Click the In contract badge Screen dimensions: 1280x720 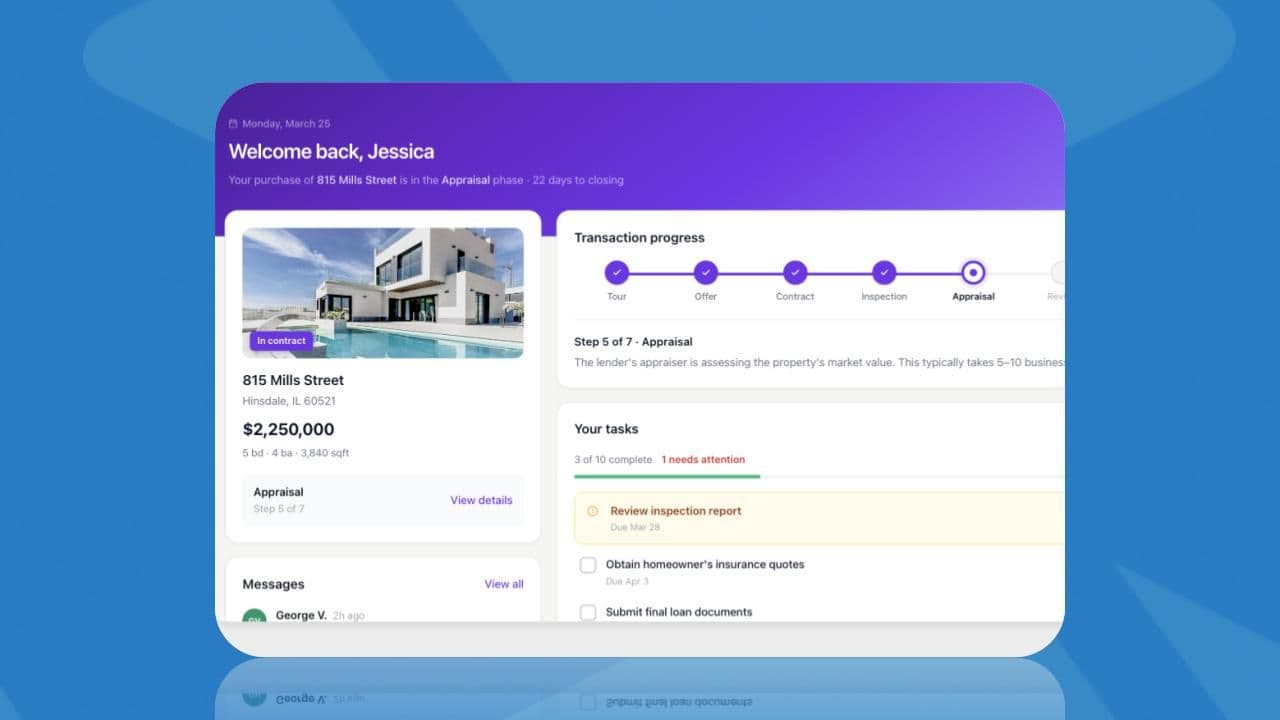coord(281,341)
